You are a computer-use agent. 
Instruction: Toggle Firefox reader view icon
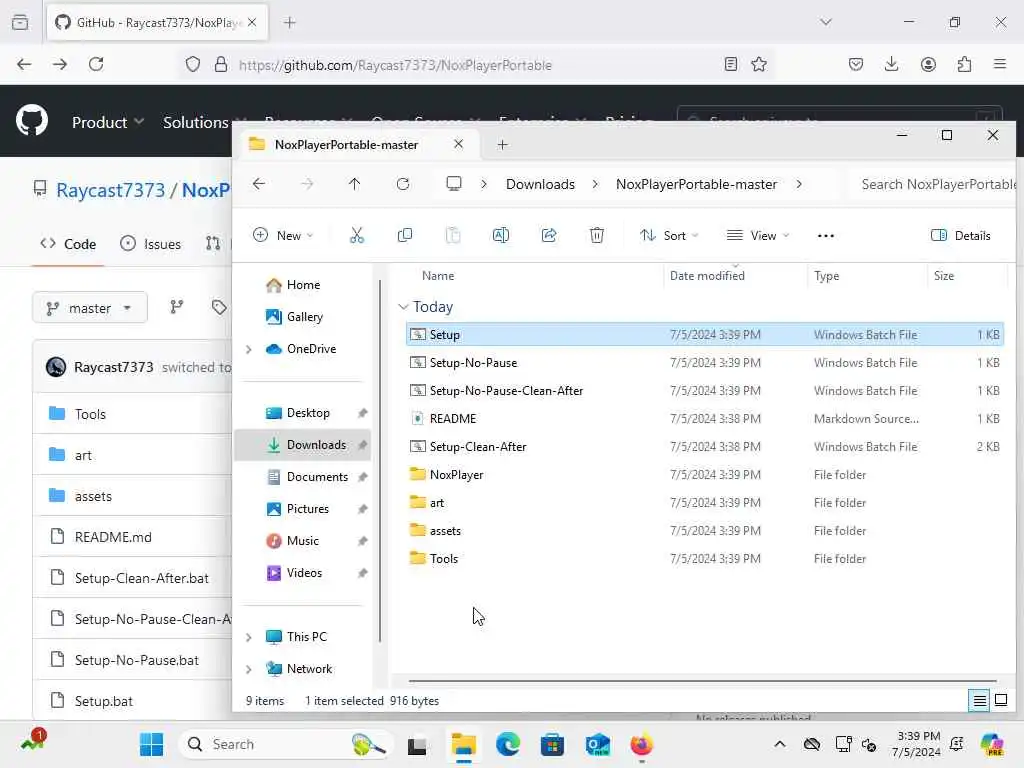(731, 64)
